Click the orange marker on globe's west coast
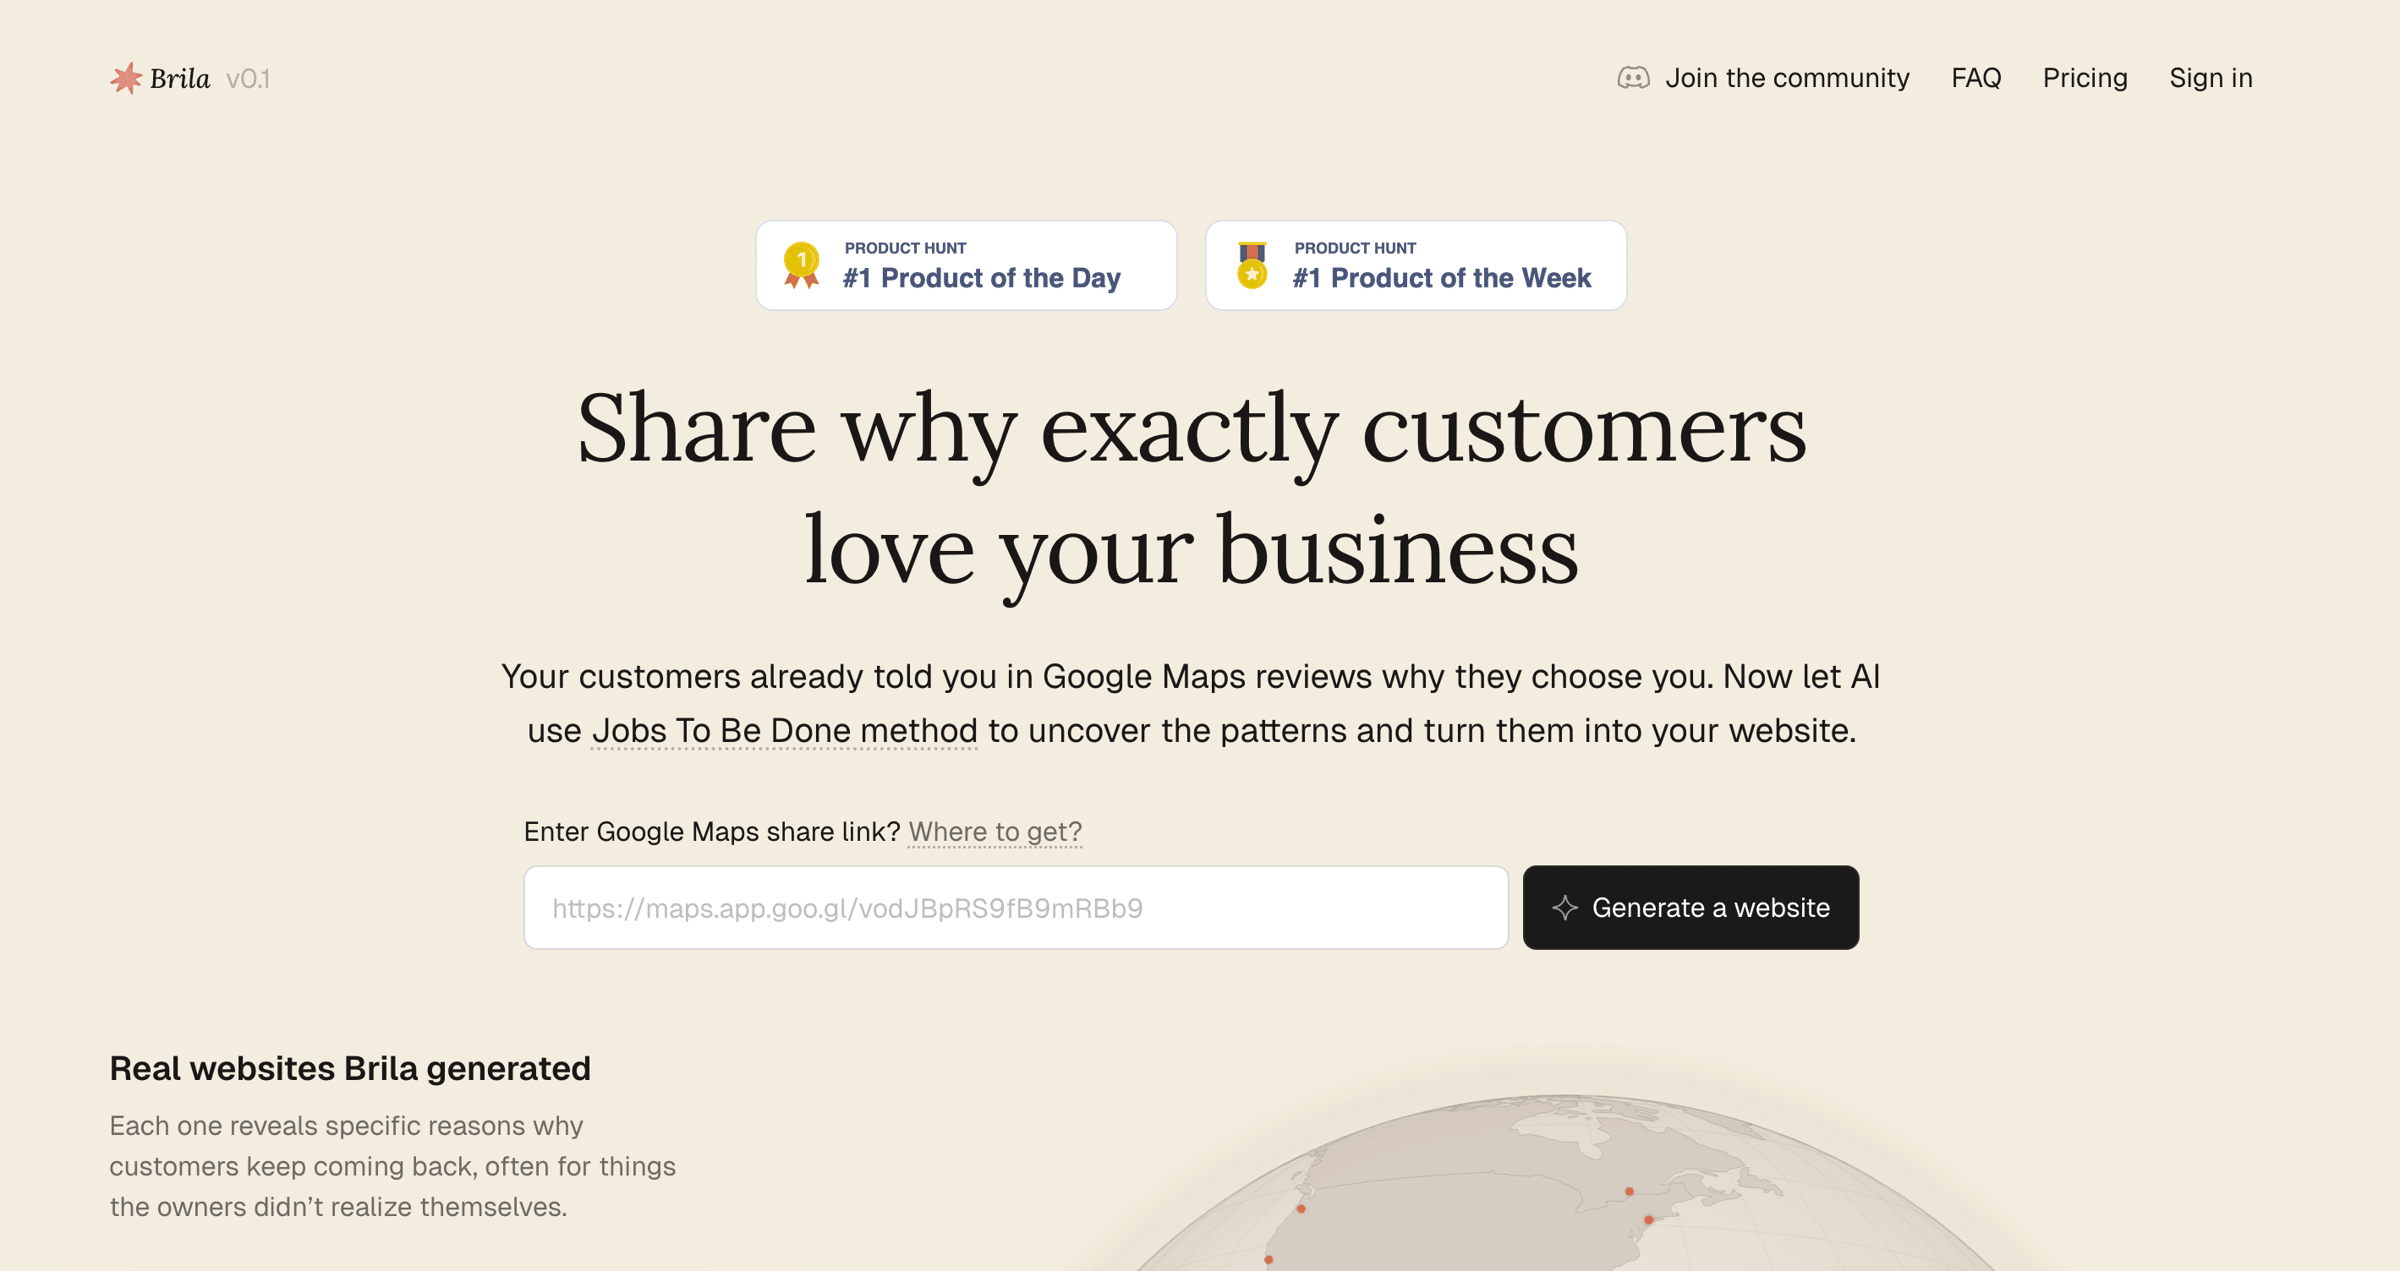 coord(1301,1209)
